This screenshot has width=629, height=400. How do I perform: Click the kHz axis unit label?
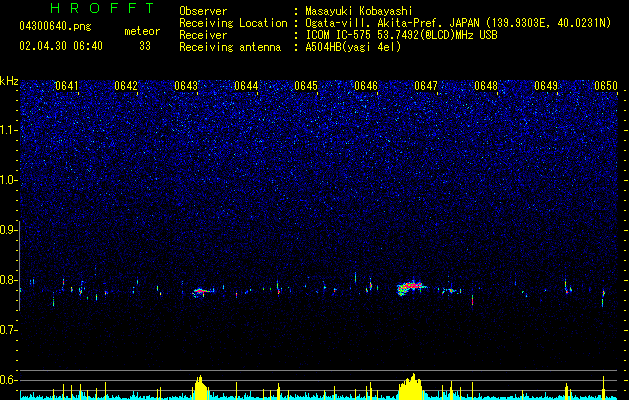pyautogui.click(x=9, y=81)
